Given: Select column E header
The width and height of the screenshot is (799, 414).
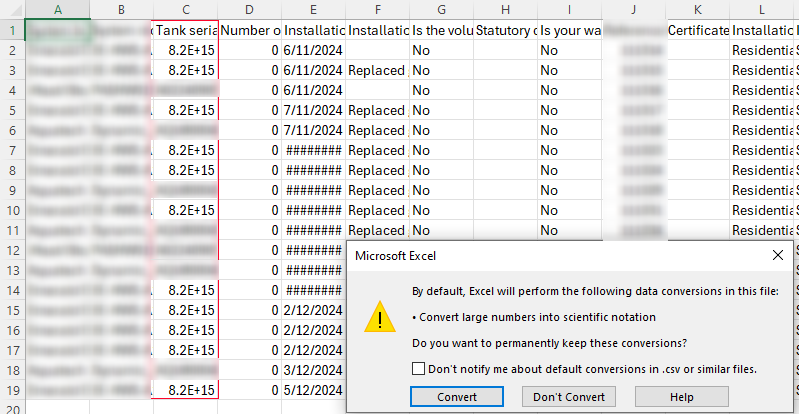Looking at the screenshot, I should click(x=313, y=10).
